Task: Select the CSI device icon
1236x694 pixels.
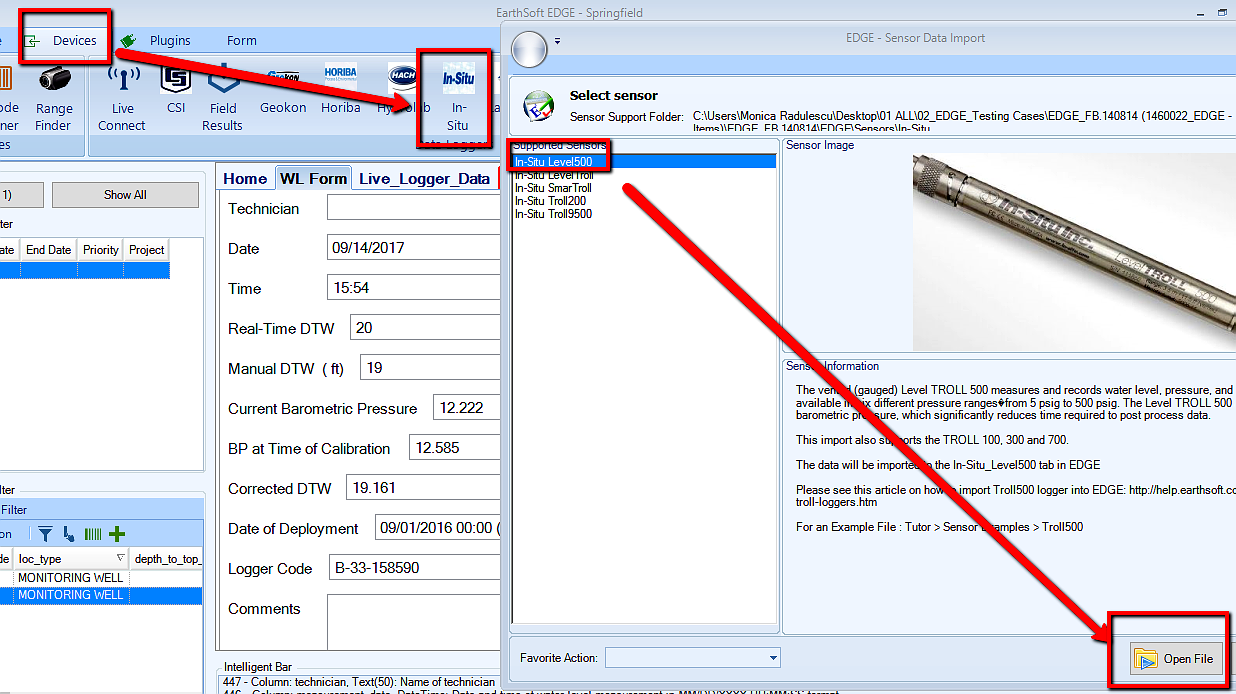Action: (x=176, y=93)
